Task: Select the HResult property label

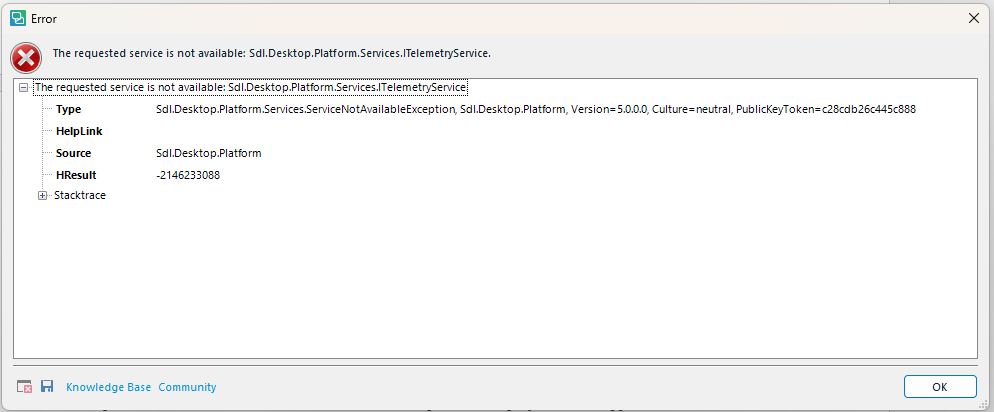Action: [76, 175]
